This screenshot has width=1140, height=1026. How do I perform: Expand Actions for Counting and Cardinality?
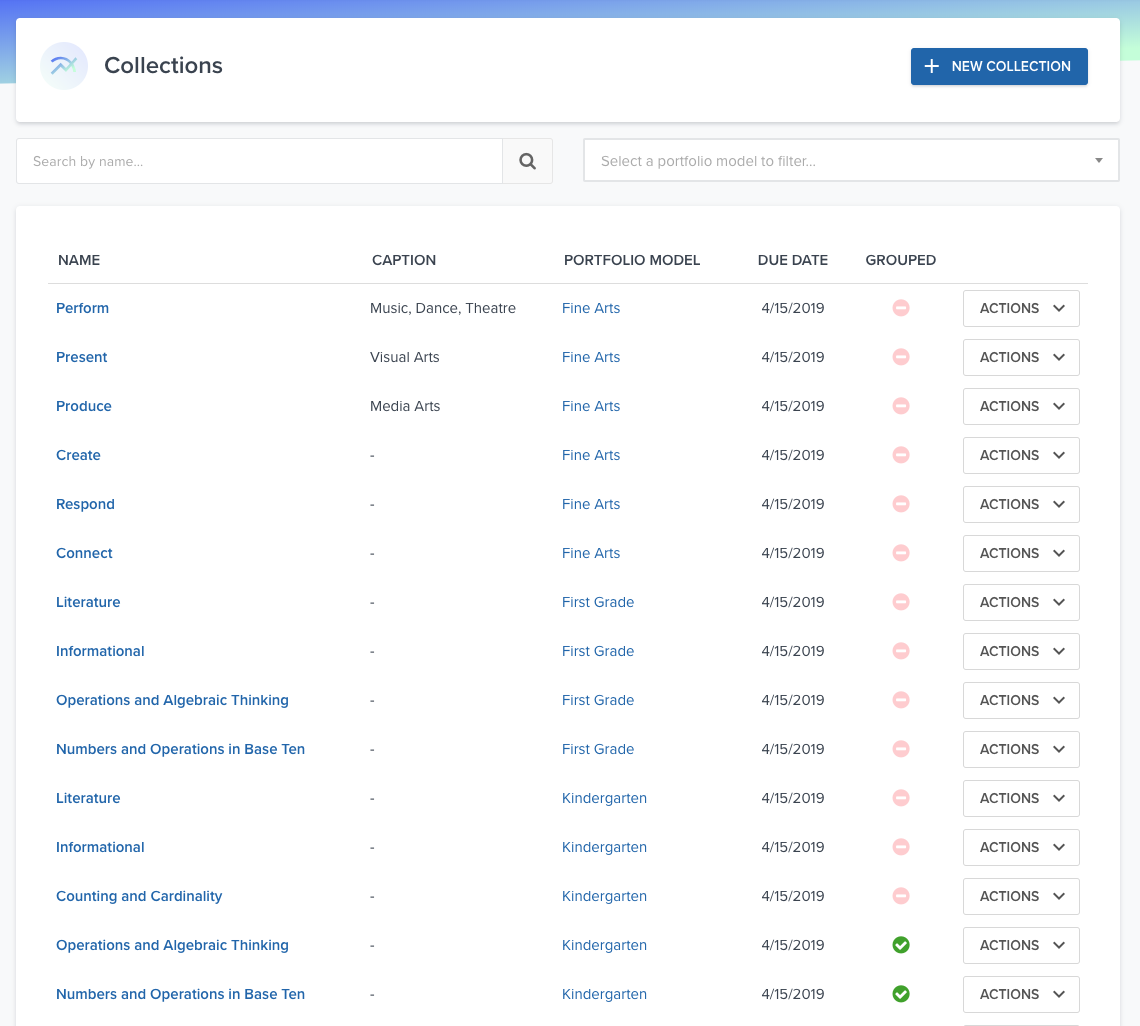(1020, 896)
